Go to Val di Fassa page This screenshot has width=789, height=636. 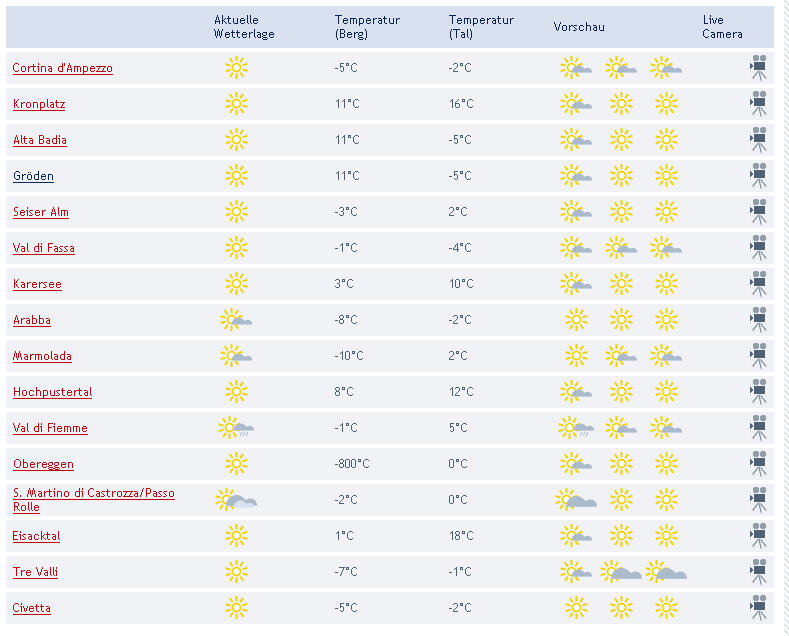(x=44, y=248)
